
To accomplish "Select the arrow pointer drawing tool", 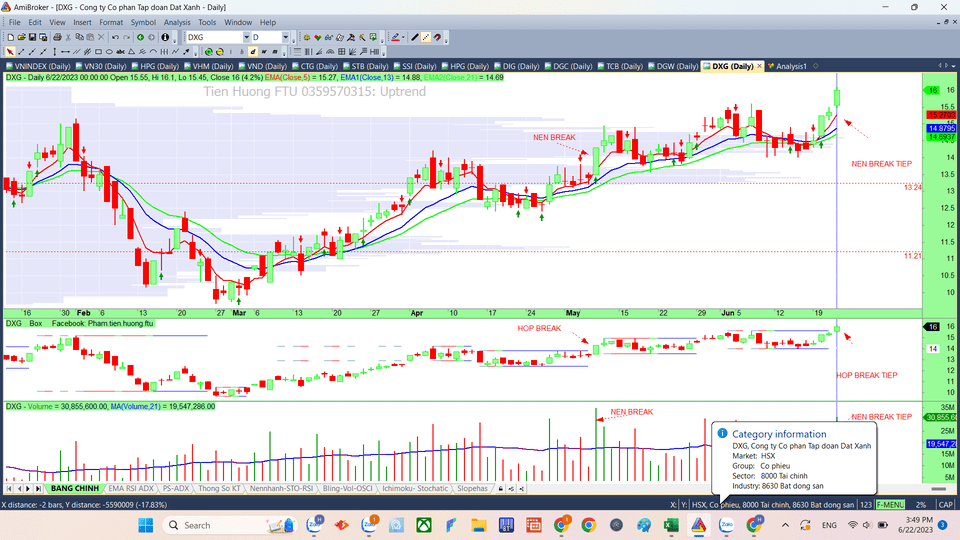I will 10,51.
